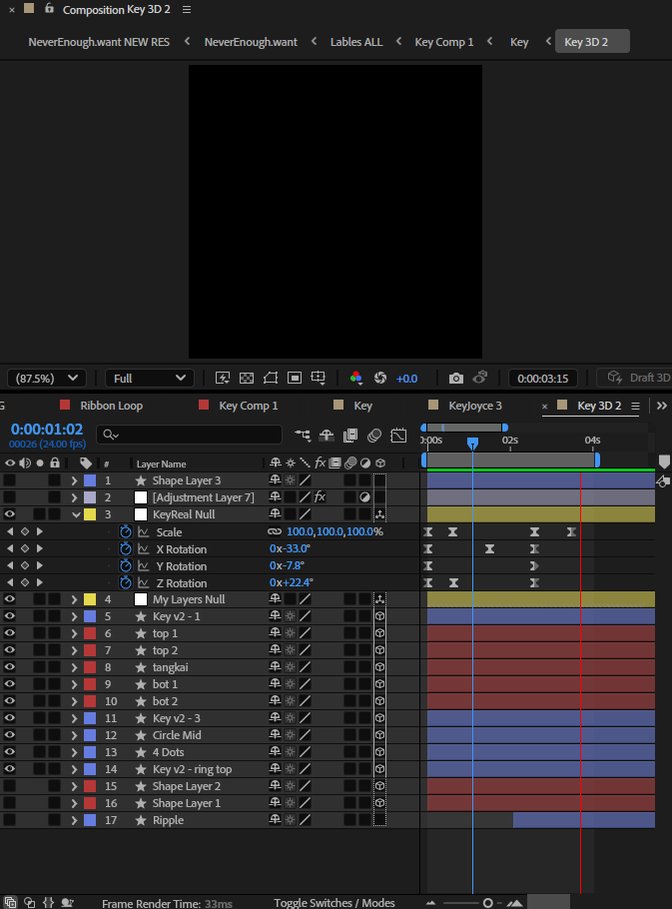Click Toggle Switches / Modes button

tap(334, 903)
